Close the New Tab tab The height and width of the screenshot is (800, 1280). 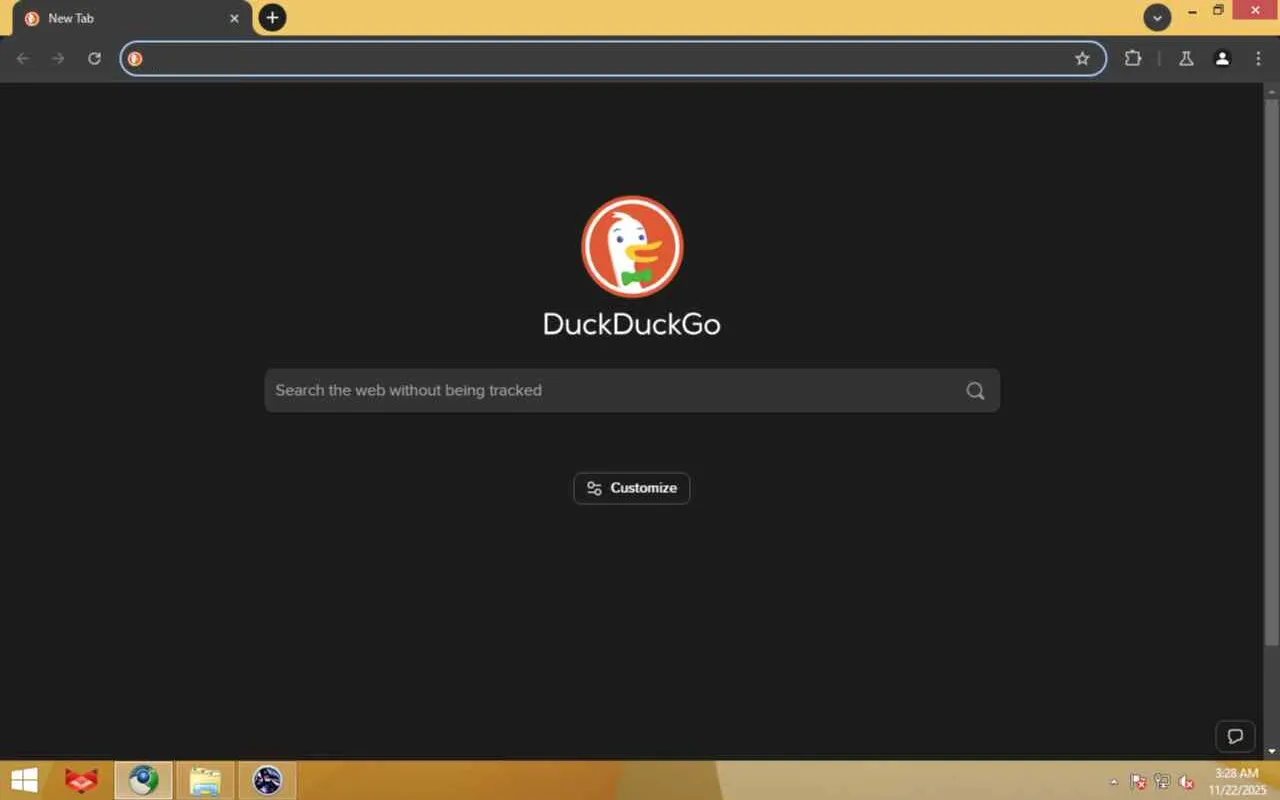[234, 18]
